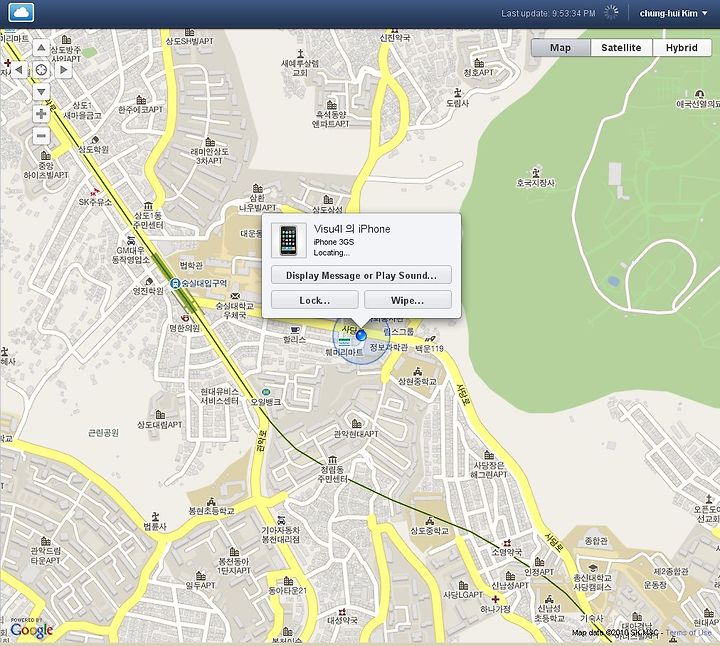720x646 pixels.
Task: Click the '대성약국' pharmacy icon
Action: point(342,612)
